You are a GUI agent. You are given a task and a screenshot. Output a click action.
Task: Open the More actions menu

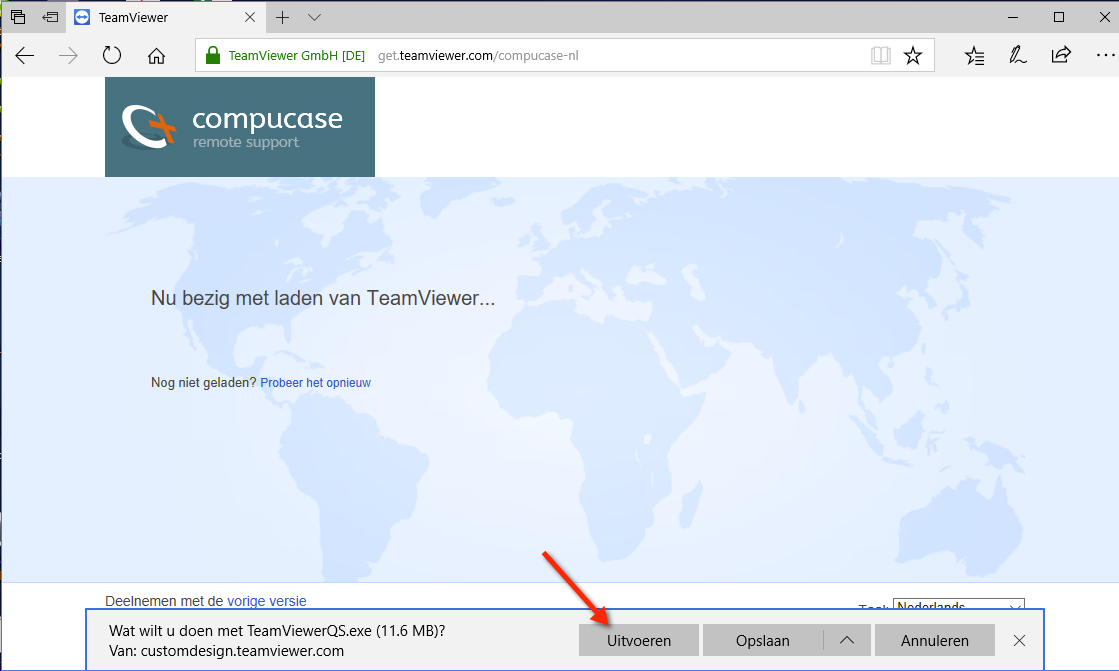(x=1104, y=56)
